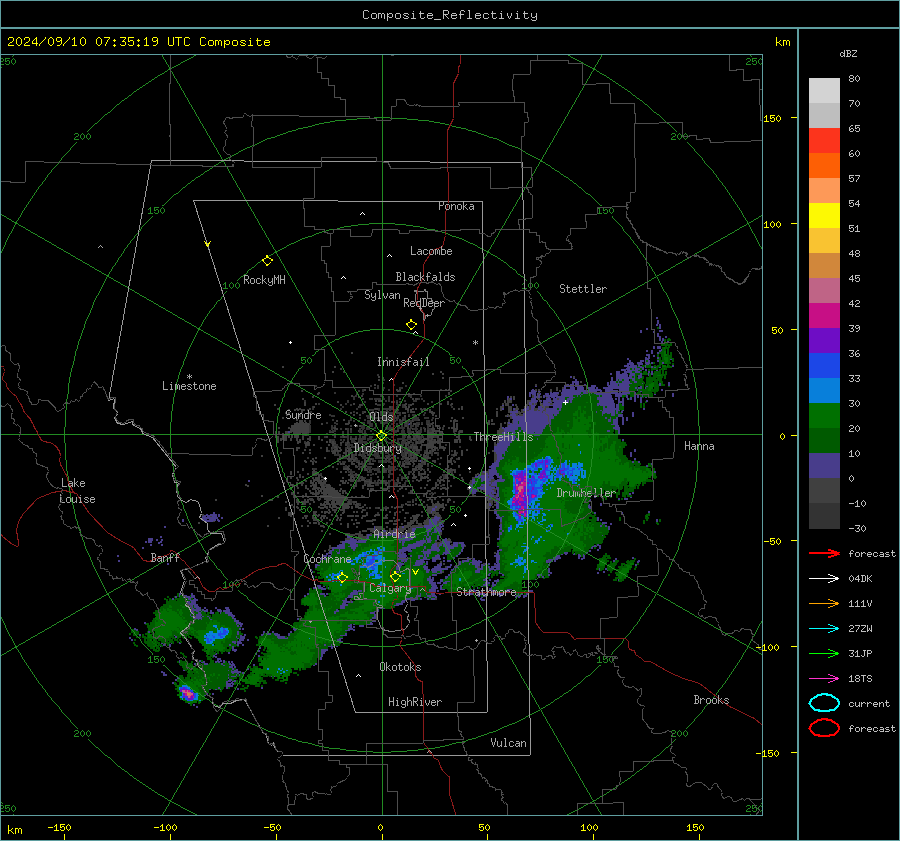Click the Banff label on map
This screenshot has width=900, height=841.
(x=165, y=557)
